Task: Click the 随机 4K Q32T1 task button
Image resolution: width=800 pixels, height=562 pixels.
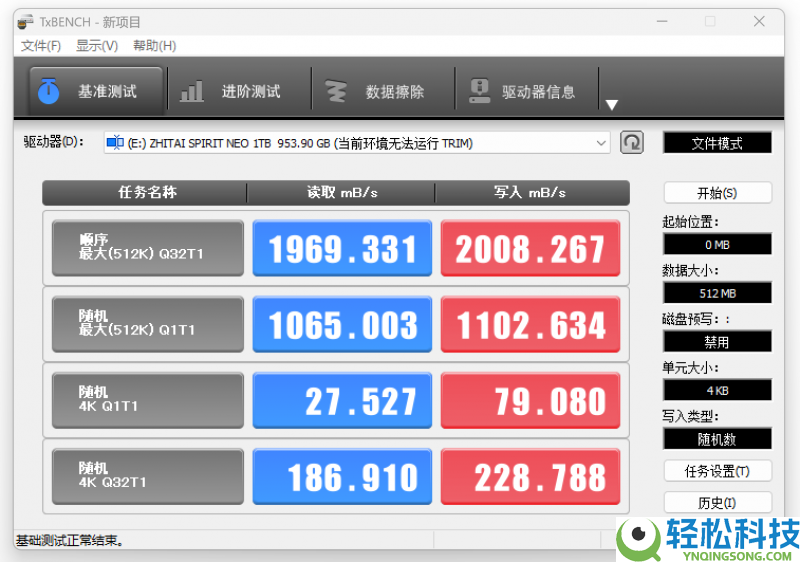Action: click(x=148, y=477)
